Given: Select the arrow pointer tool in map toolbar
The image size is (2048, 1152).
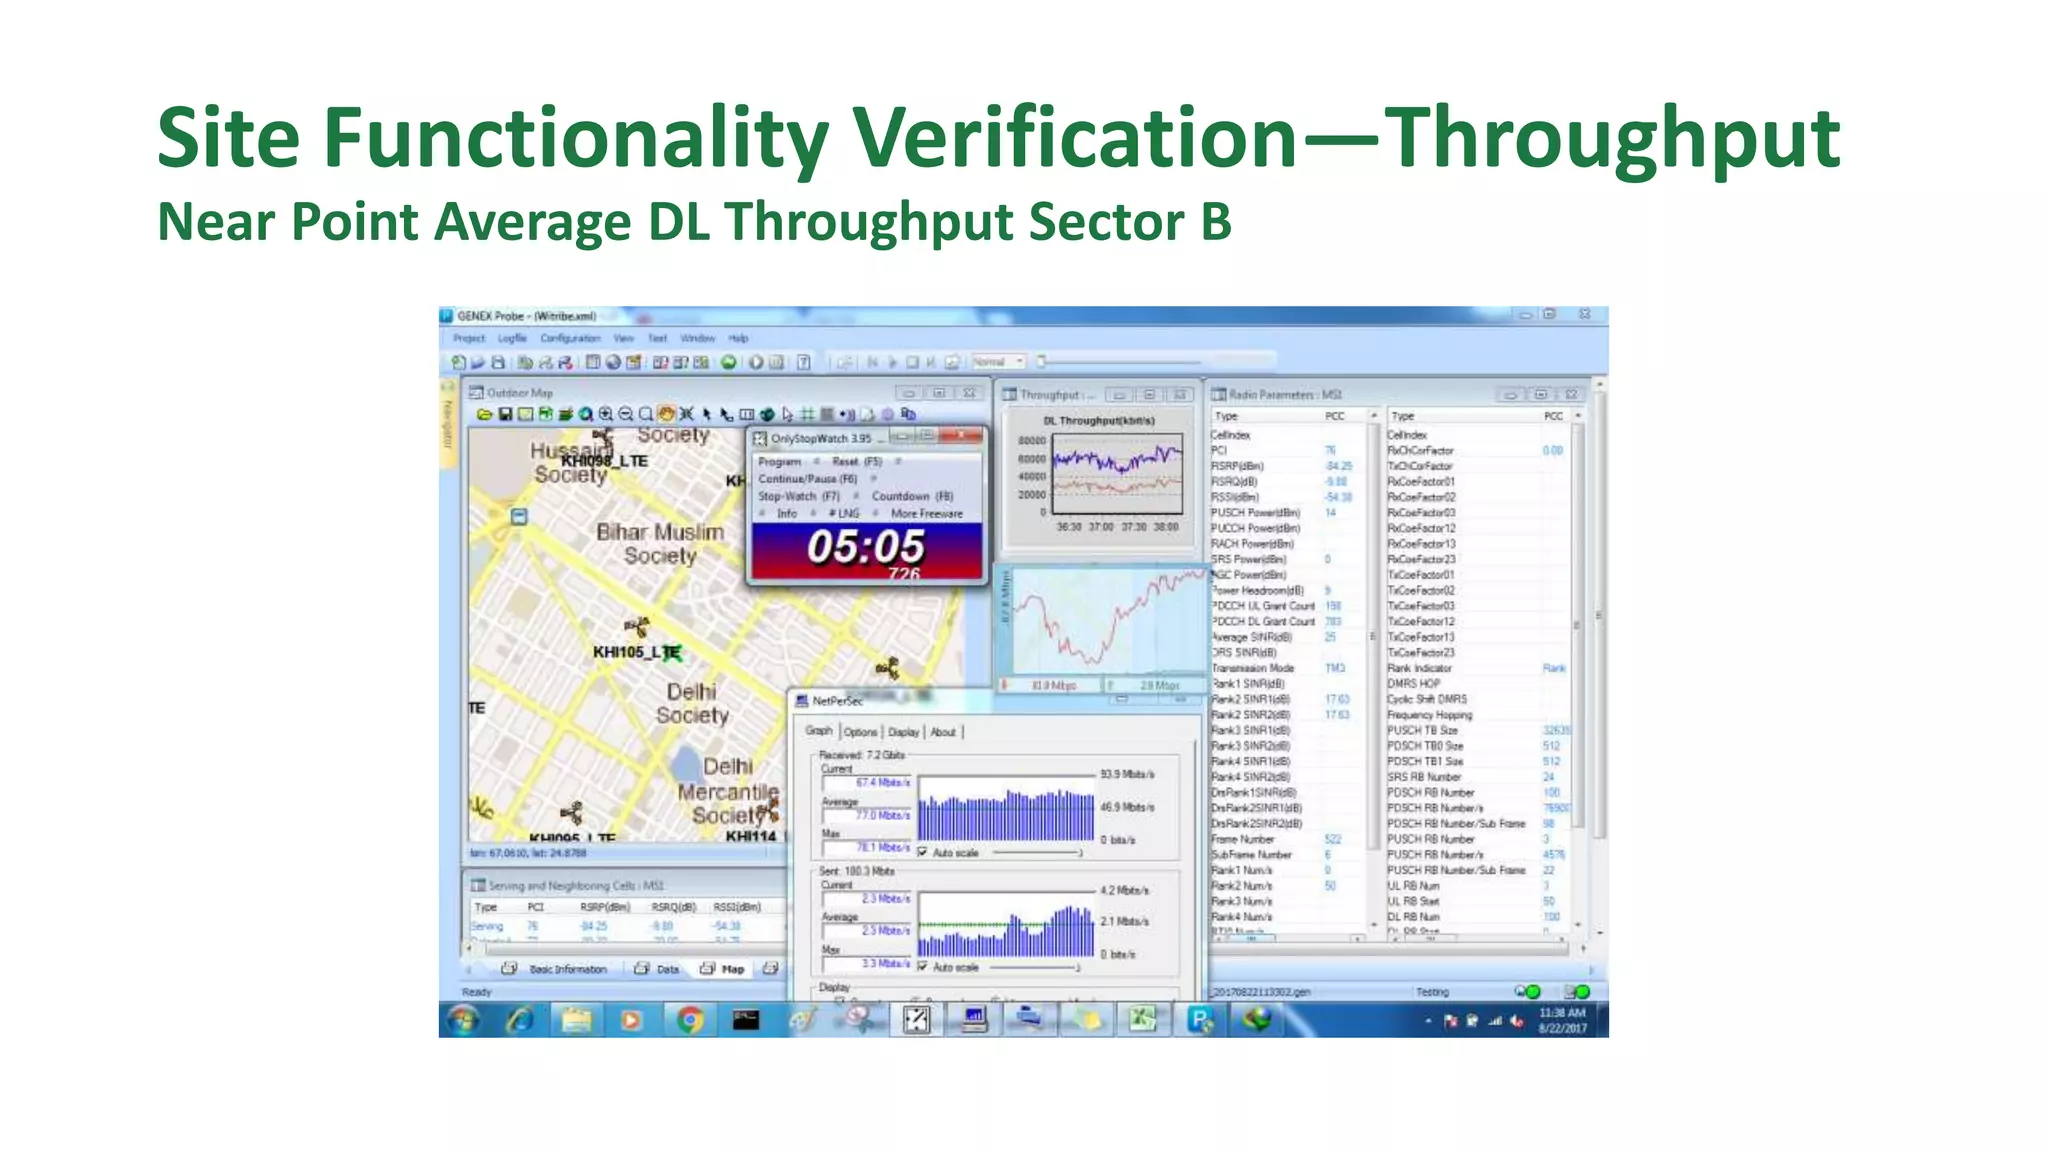Looking at the screenshot, I should (707, 414).
